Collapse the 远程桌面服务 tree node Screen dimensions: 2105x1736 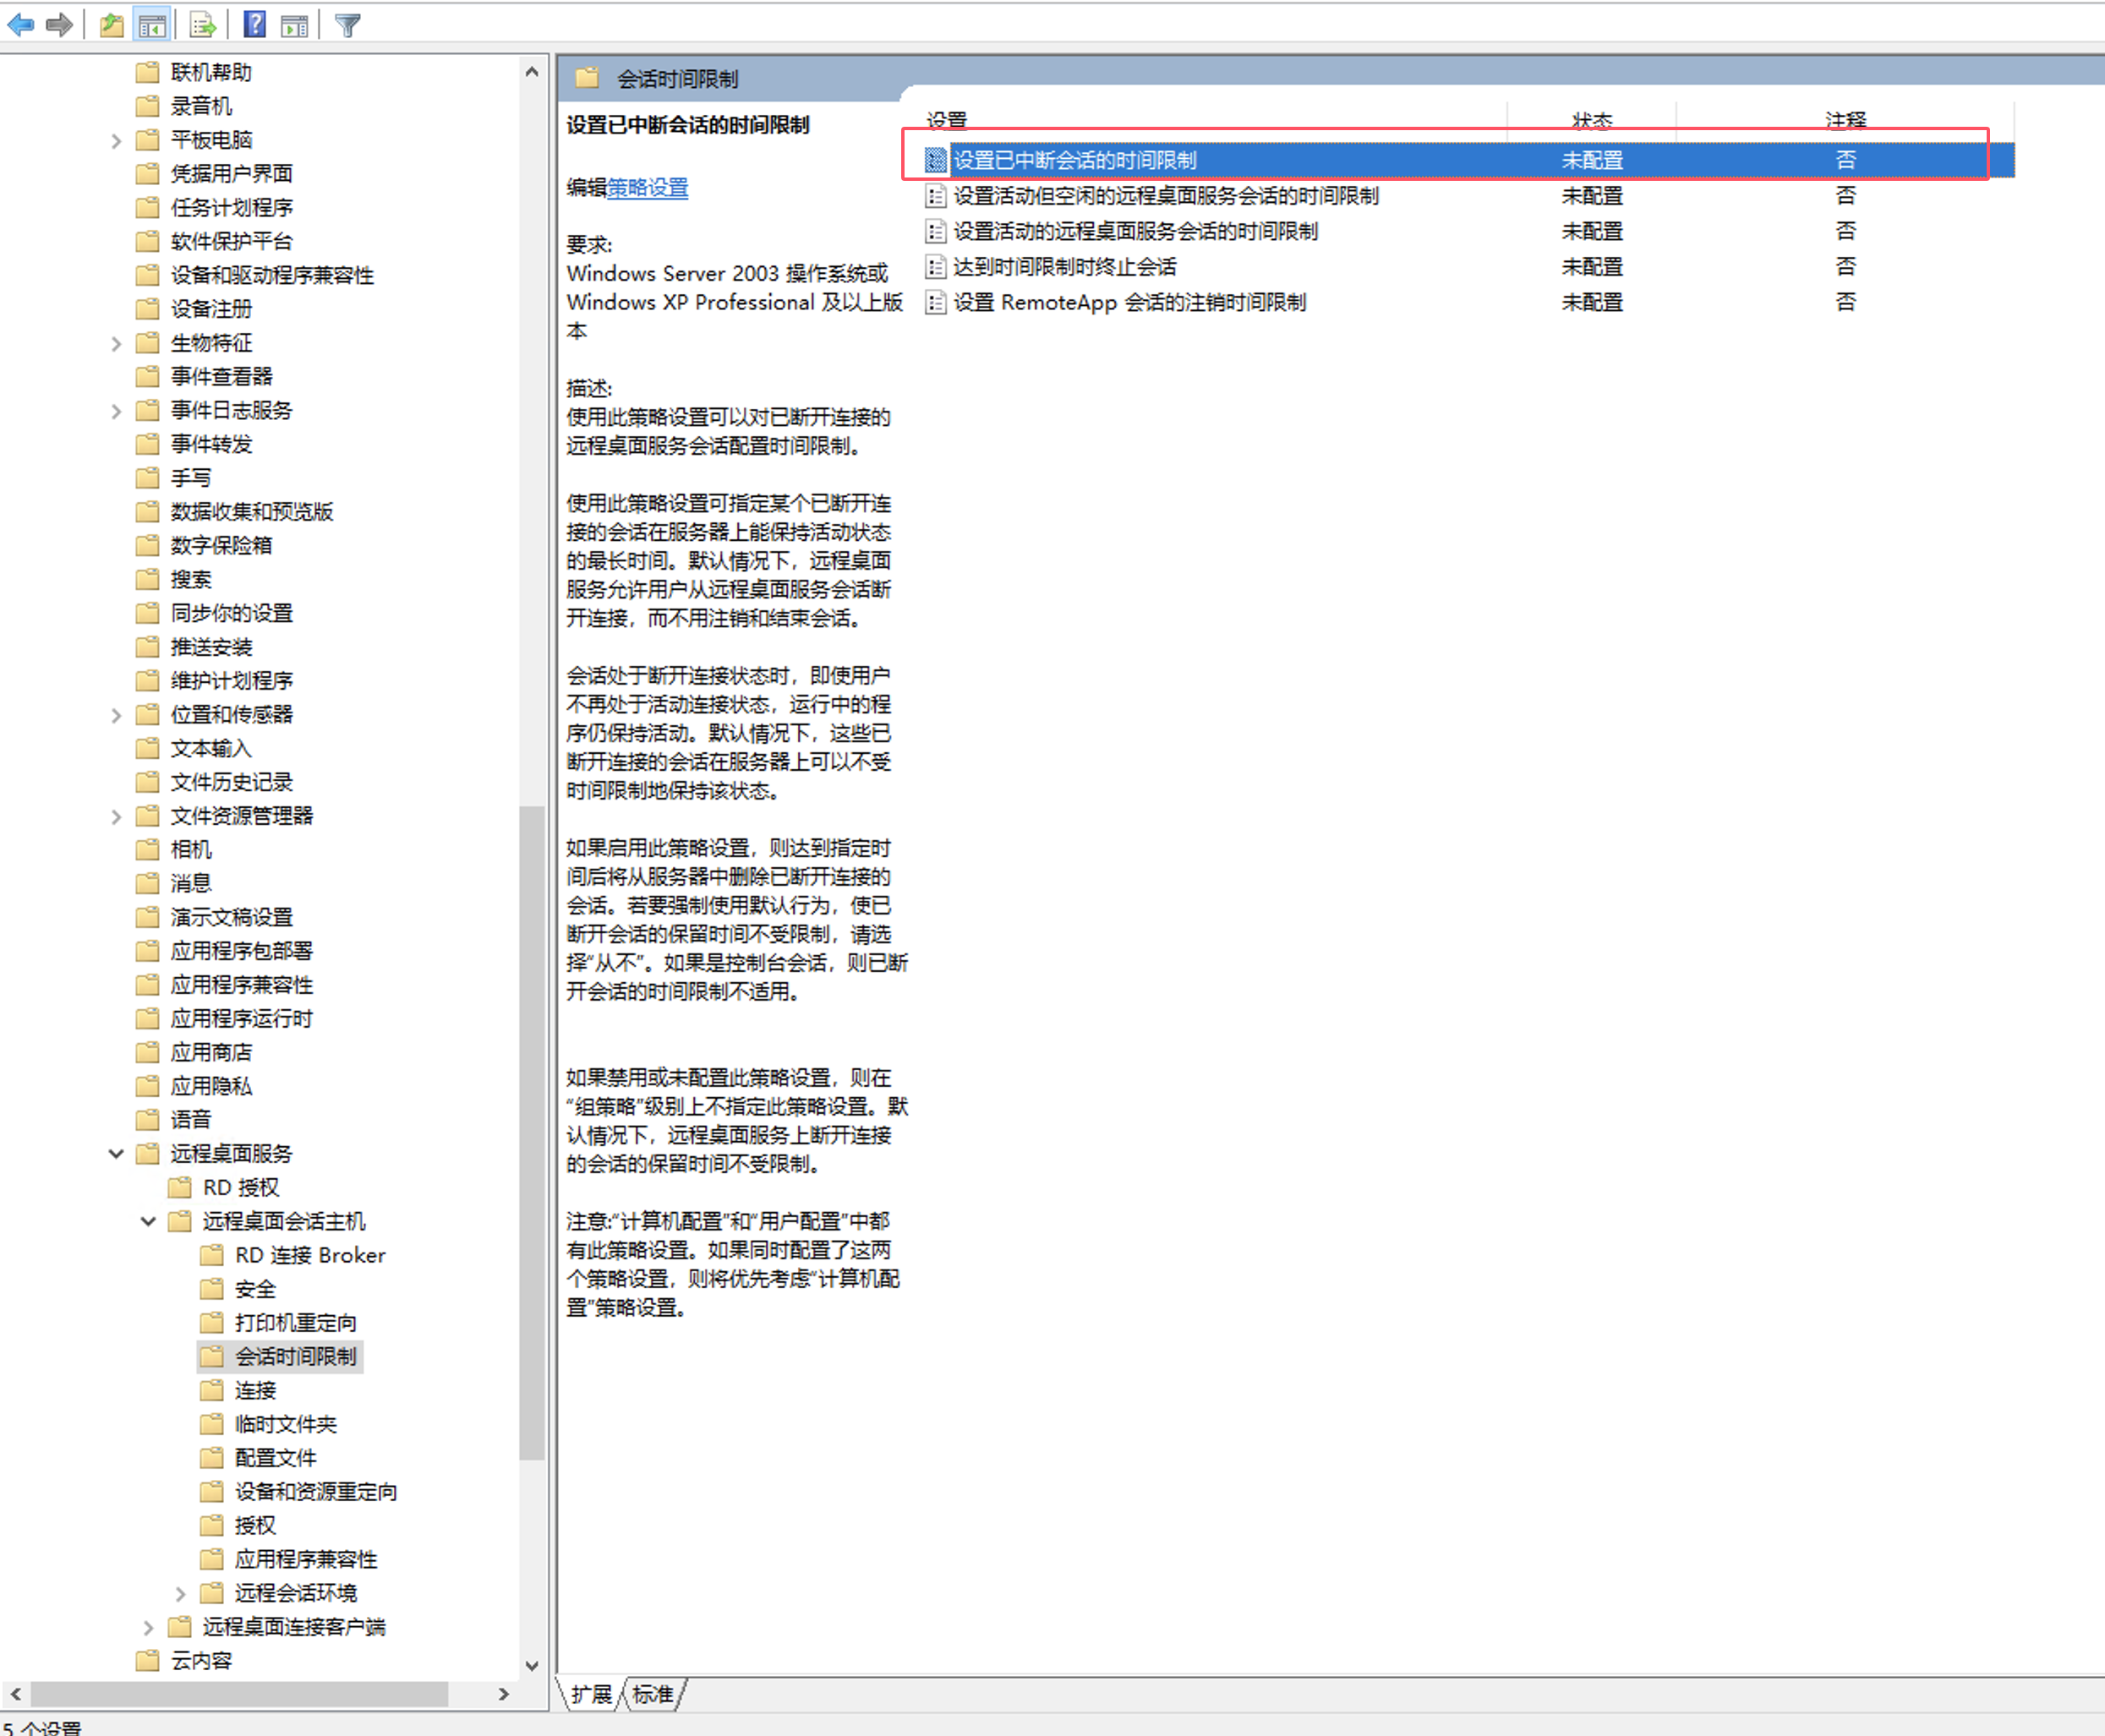pyautogui.click(x=116, y=1154)
